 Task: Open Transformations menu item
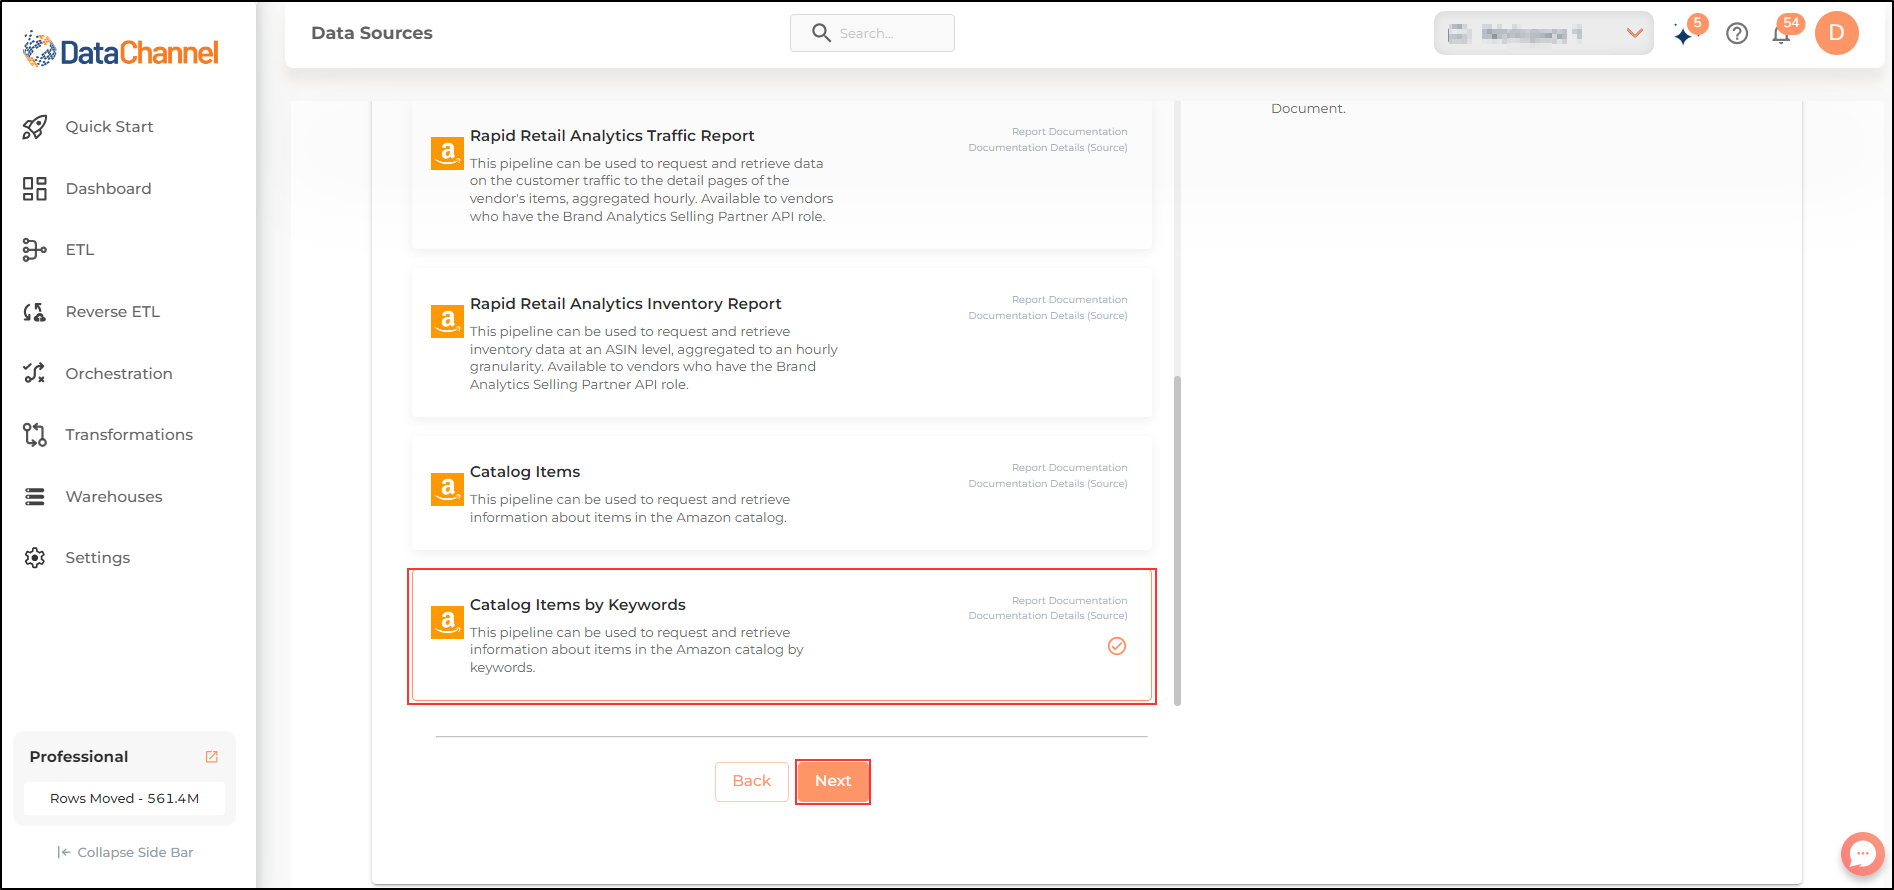coord(129,435)
